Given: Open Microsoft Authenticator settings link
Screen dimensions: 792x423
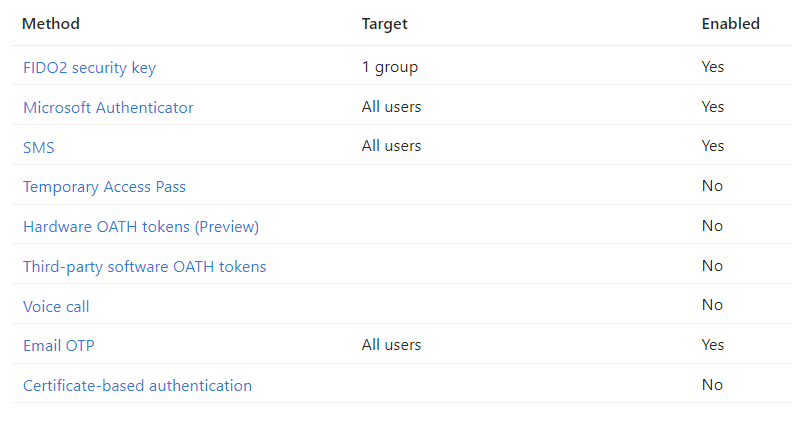Looking at the screenshot, I should (x=108, y=108).
